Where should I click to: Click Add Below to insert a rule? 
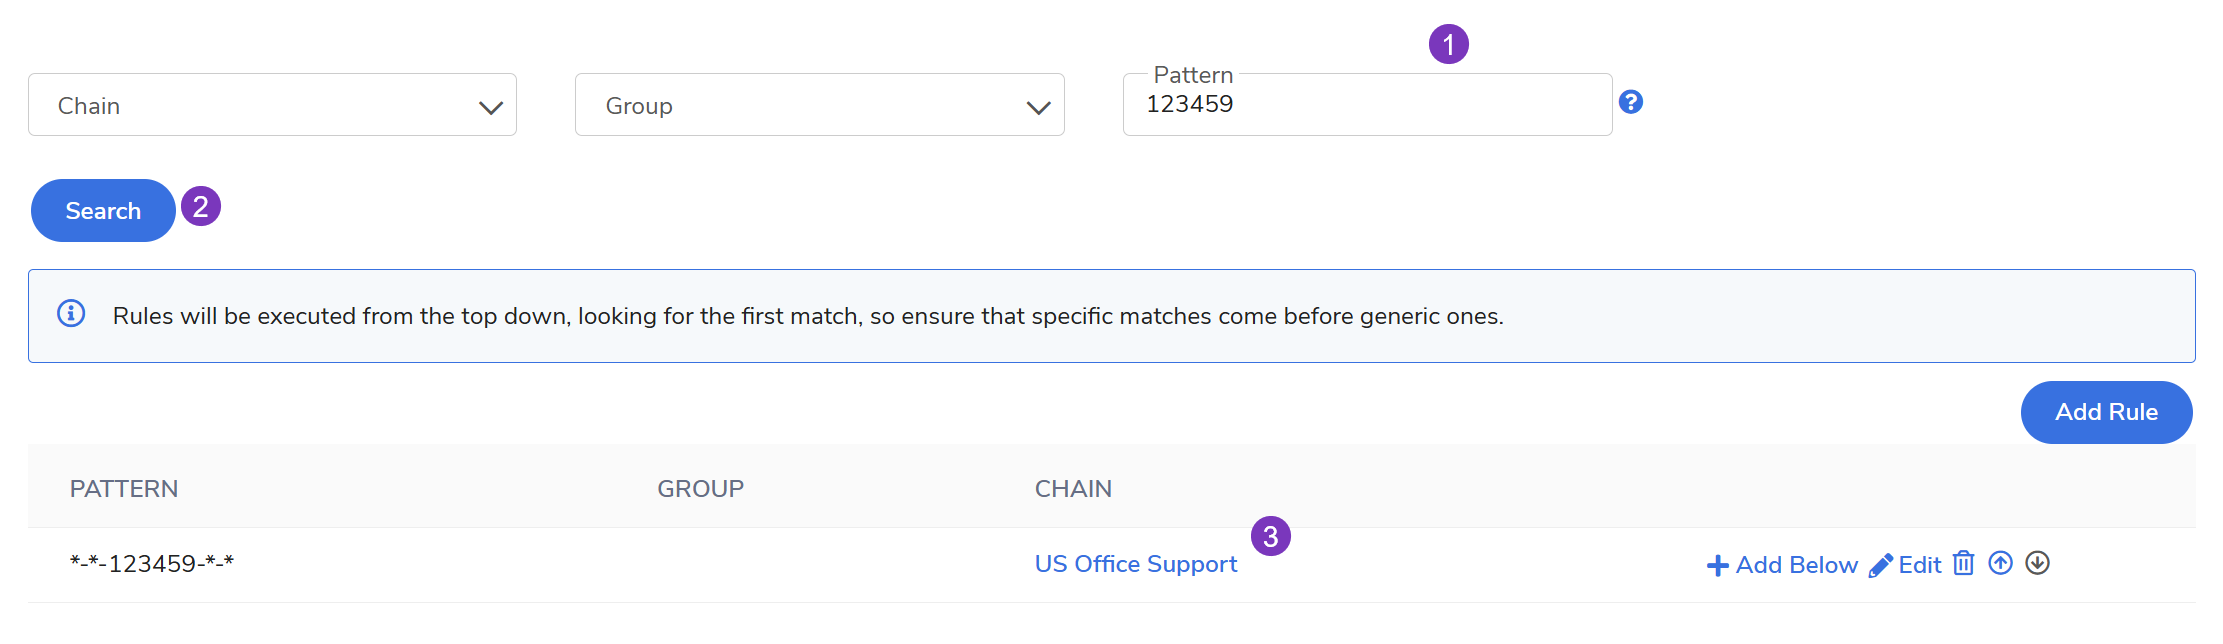(x=1782, y=565)
